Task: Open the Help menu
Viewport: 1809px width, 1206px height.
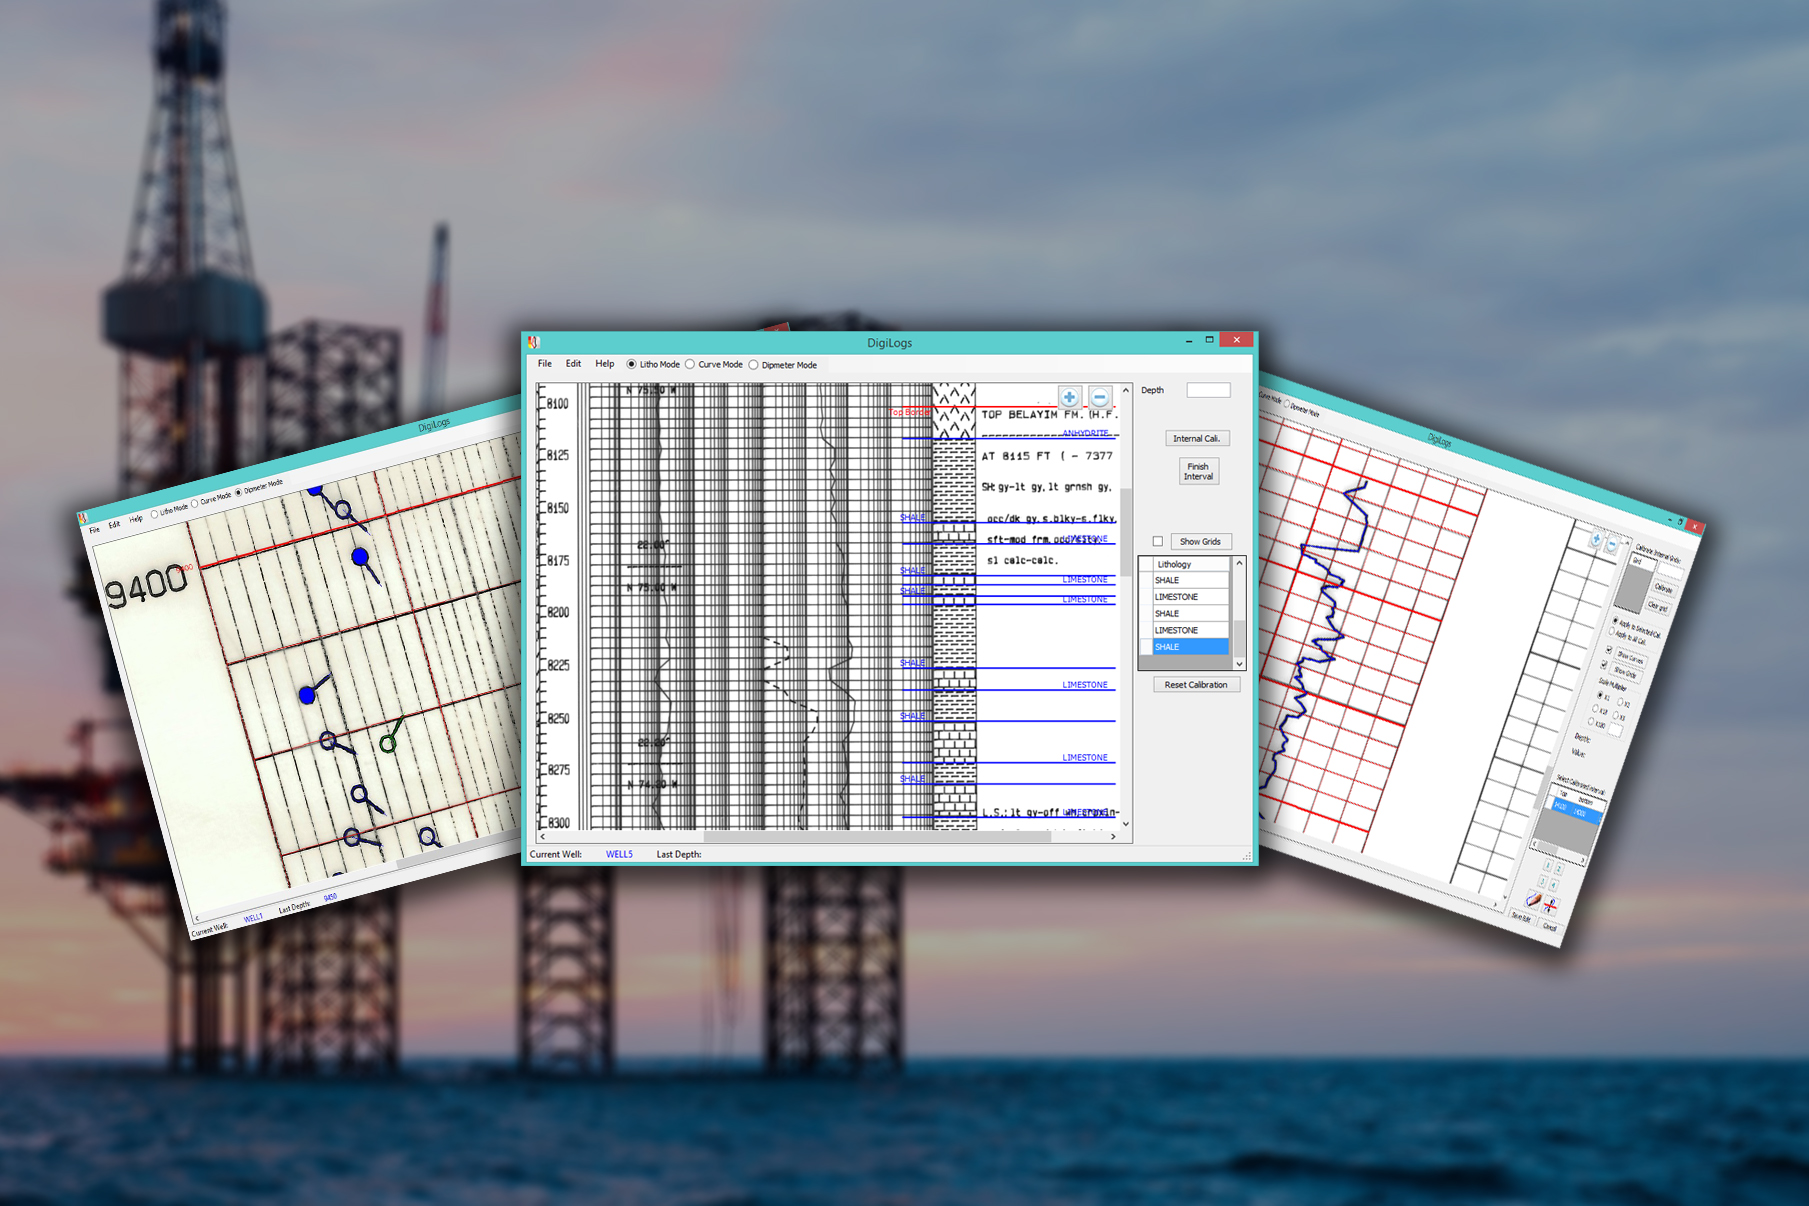Action: point(605,364)
